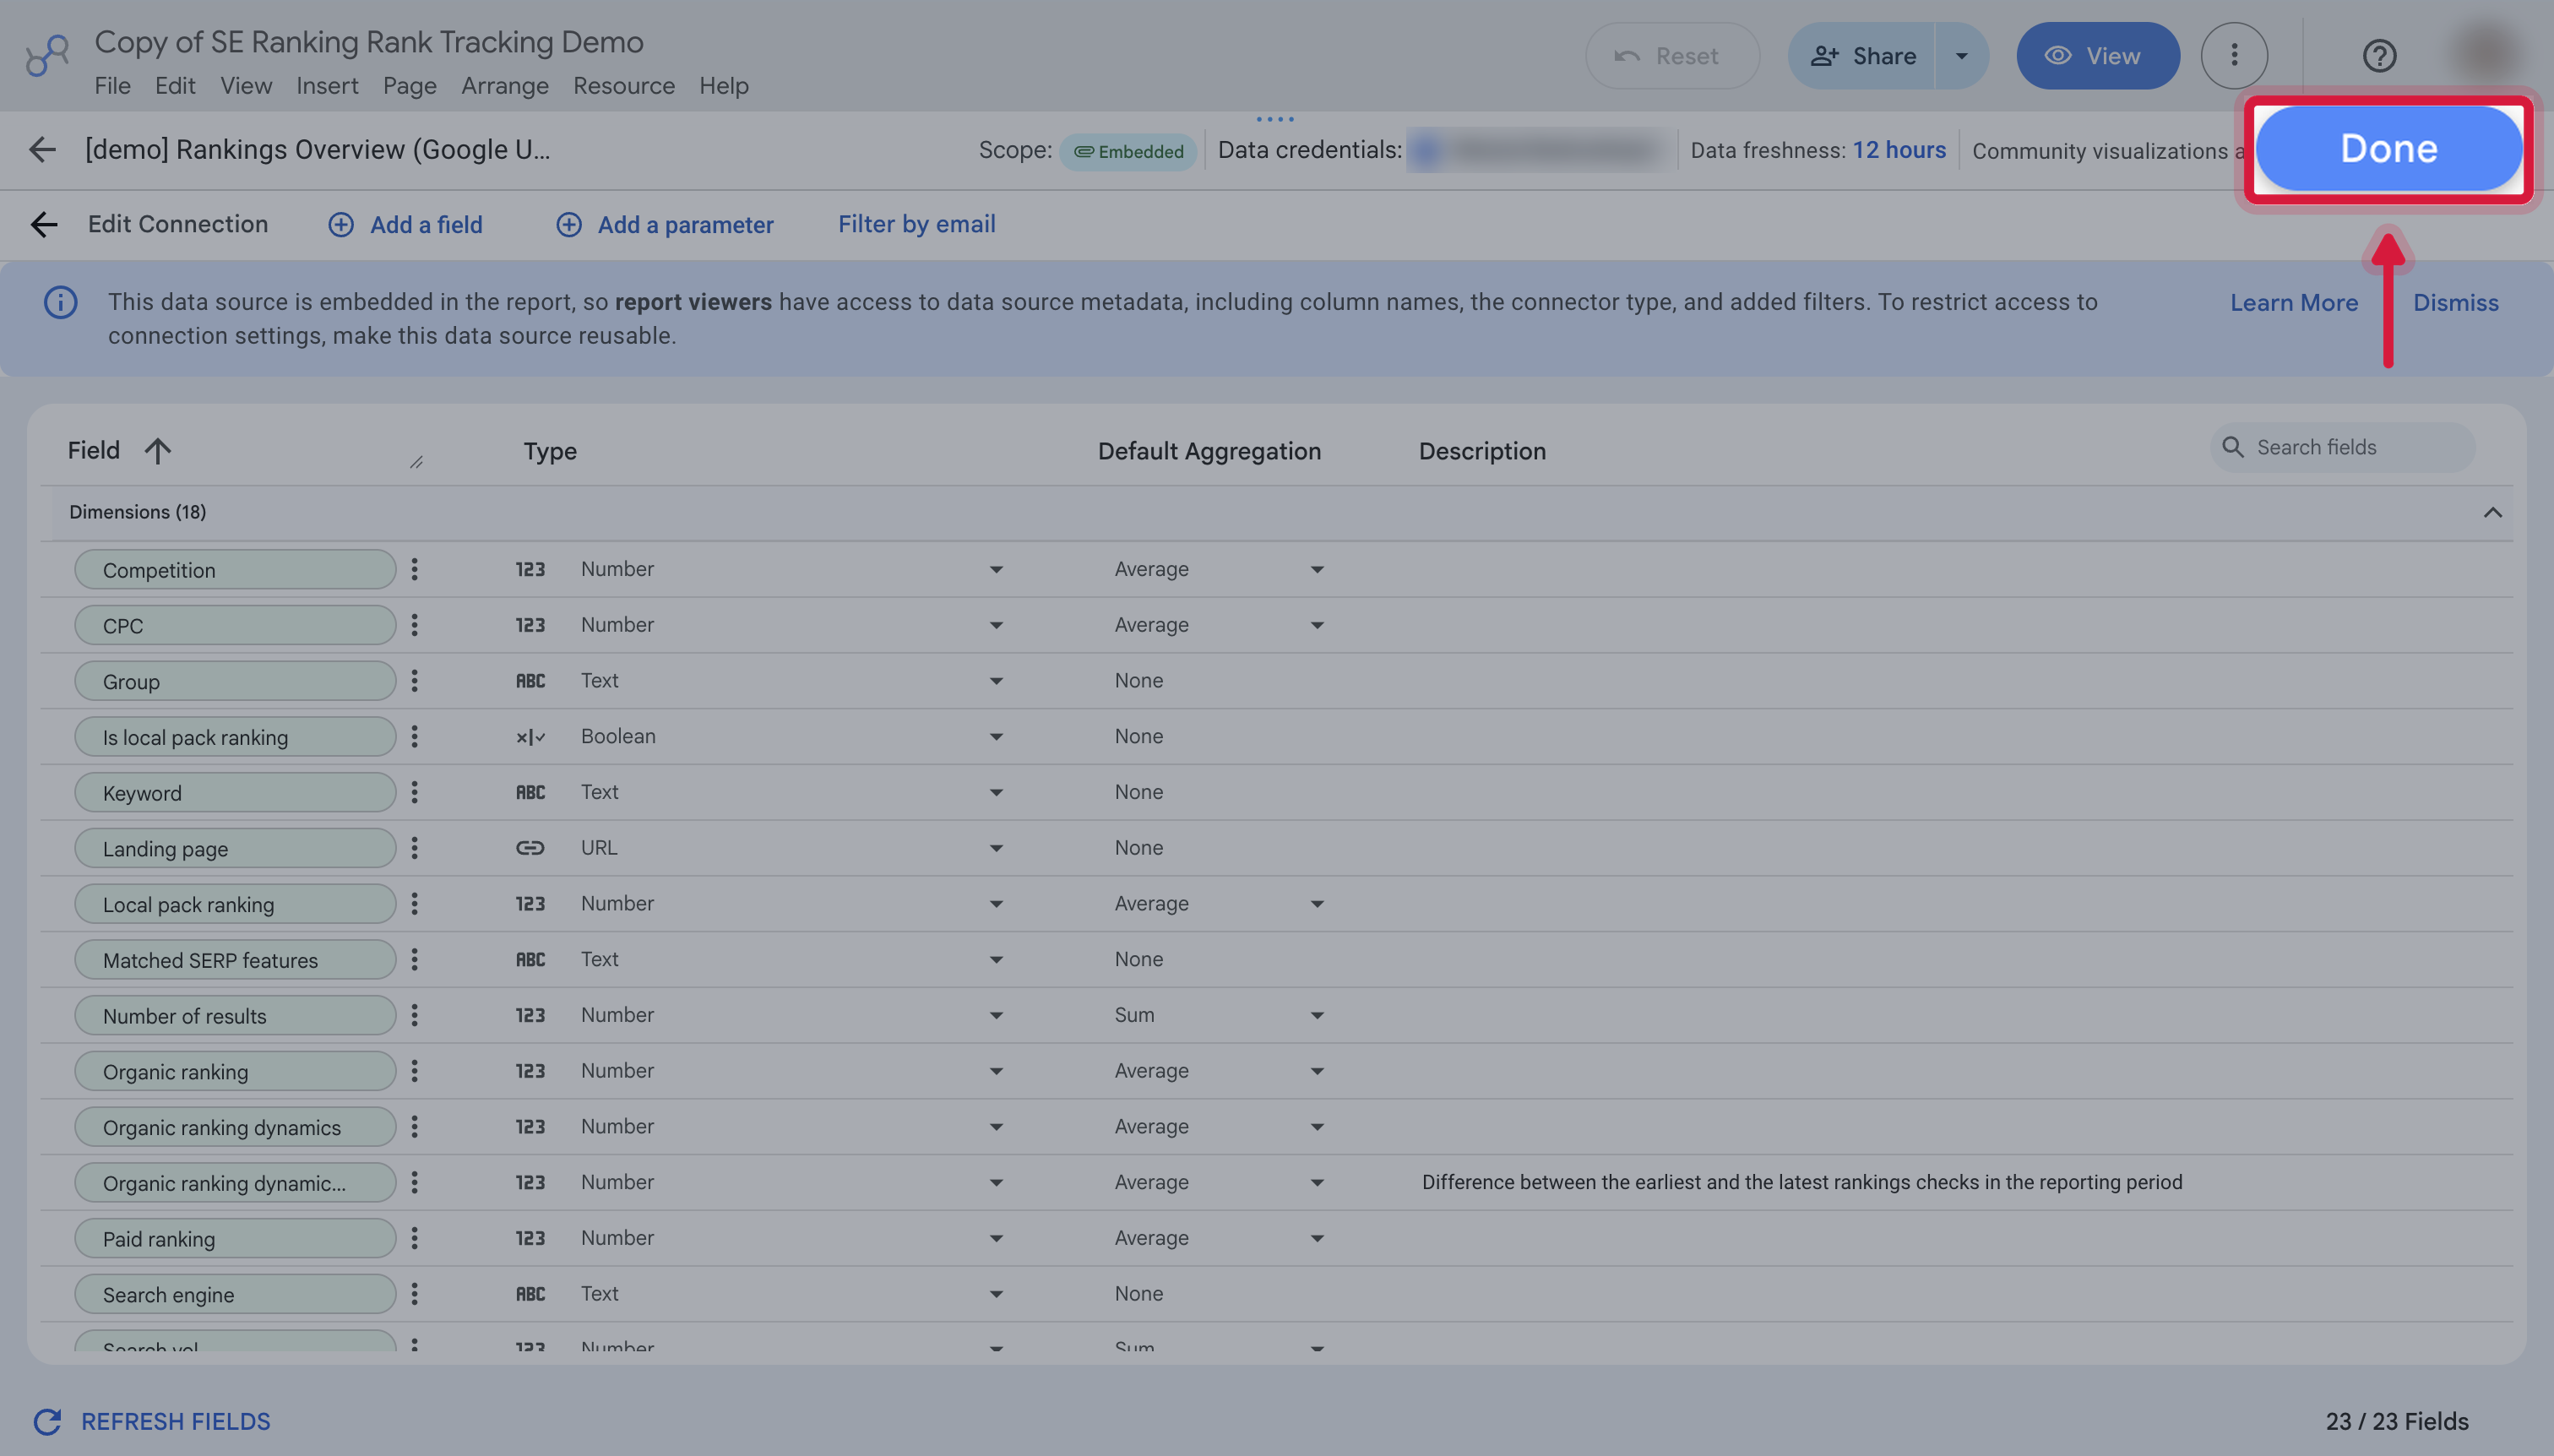Open the help question mark icon

click(x=2379, y=56)
